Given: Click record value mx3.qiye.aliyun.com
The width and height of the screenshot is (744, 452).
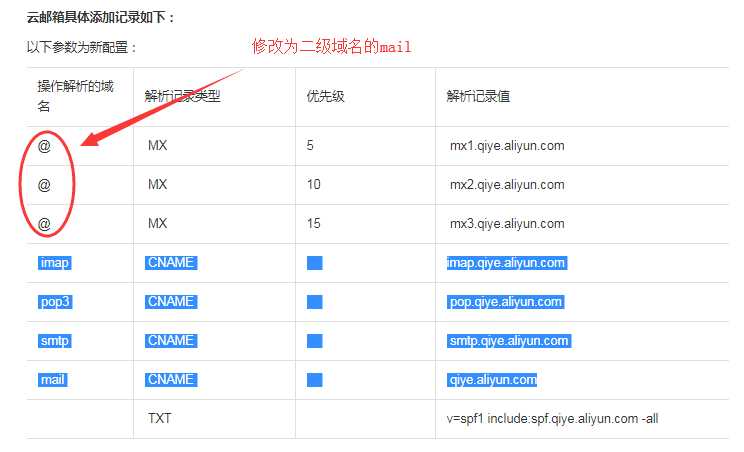Looking at the screenshot, I should [507, 223].
